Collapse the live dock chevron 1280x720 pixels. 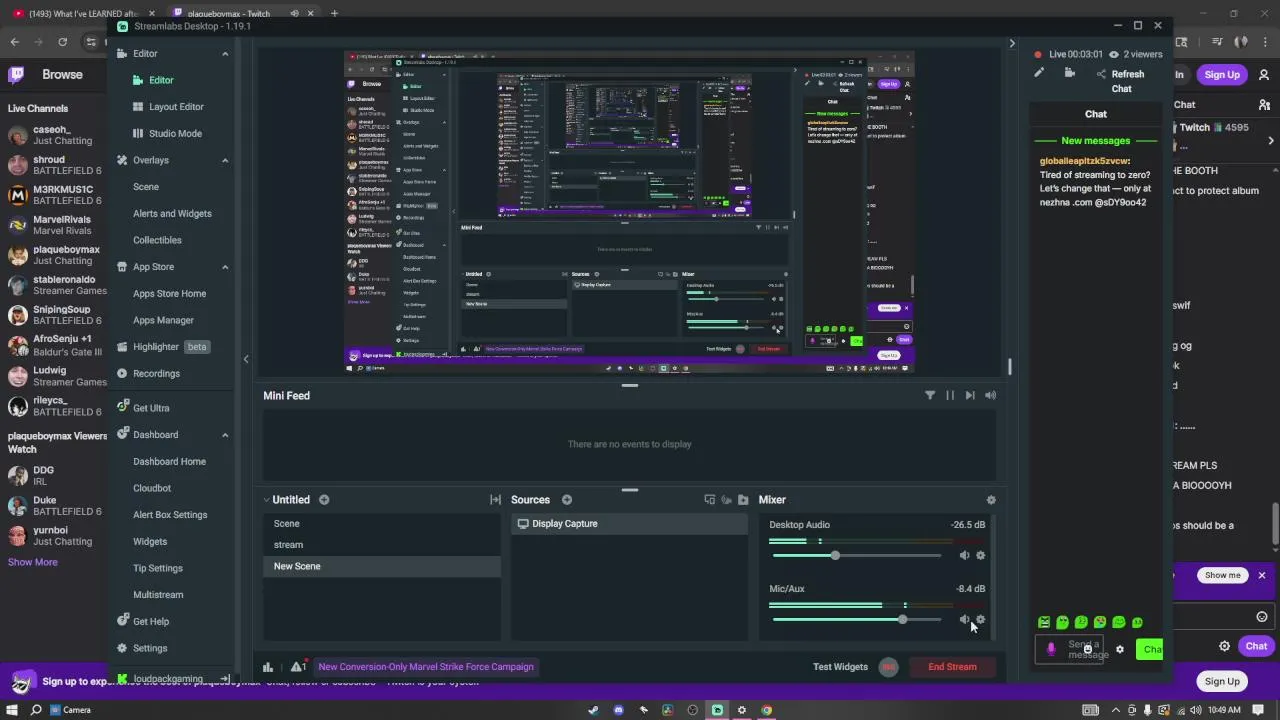tap(1012, 44)
